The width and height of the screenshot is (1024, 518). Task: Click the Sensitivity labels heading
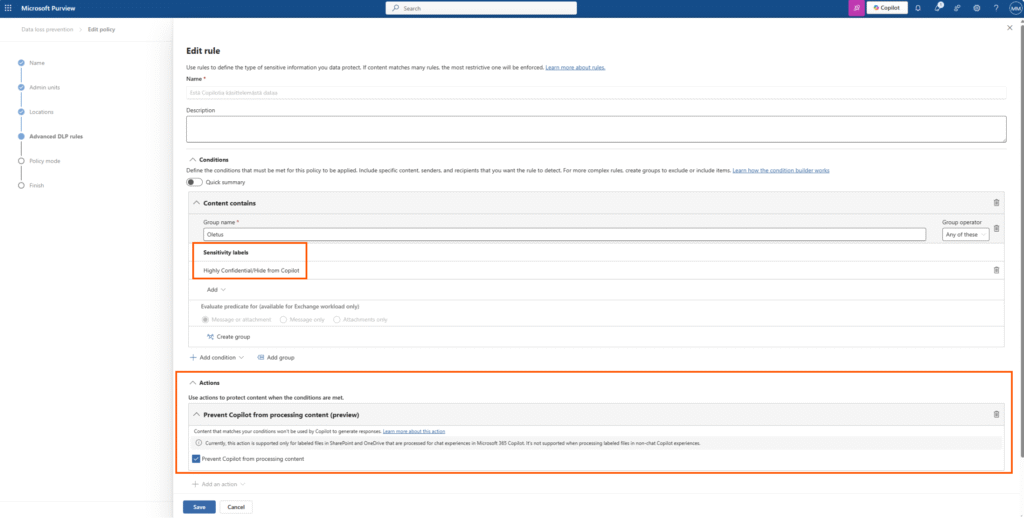tap(225, 252)
